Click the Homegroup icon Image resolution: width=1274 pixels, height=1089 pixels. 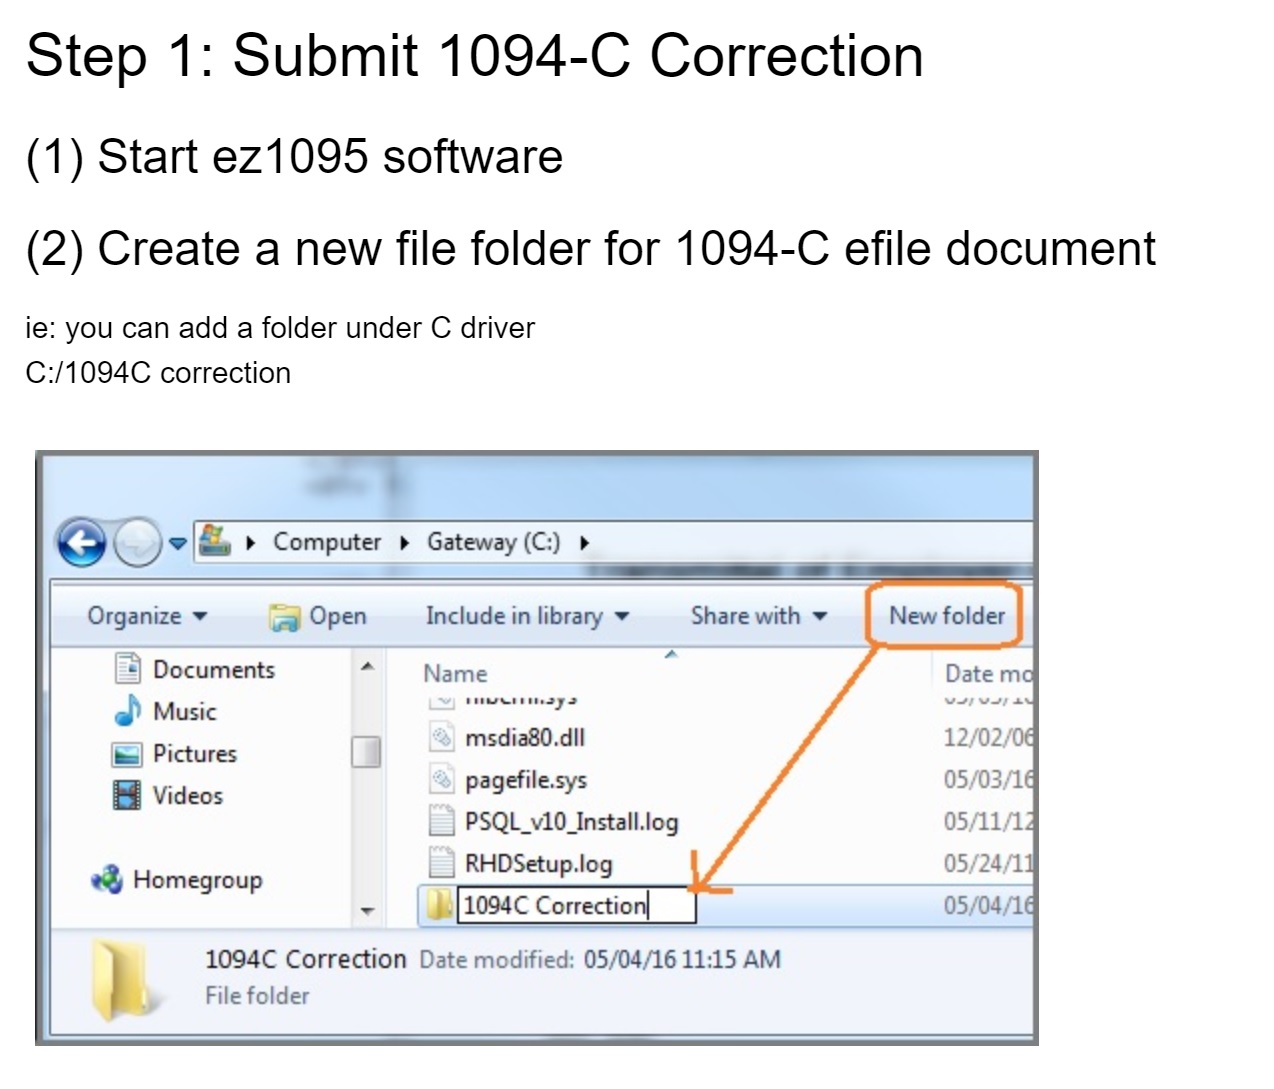tap(107, 880)
